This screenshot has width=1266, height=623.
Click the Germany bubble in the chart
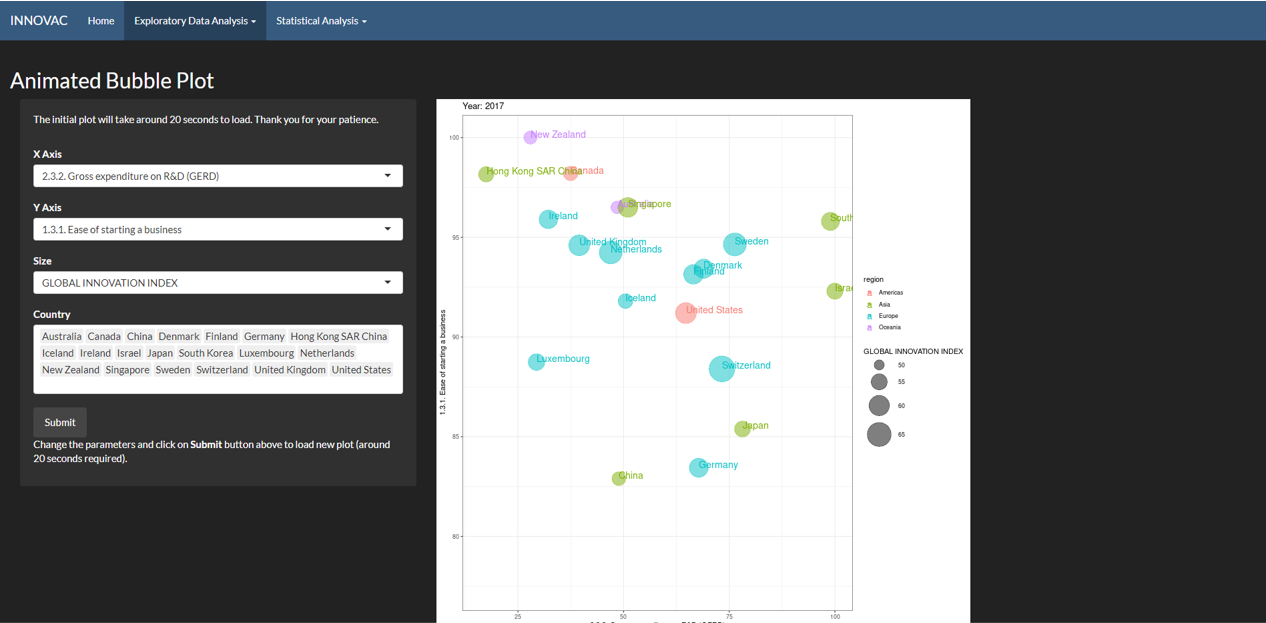point(698,467)
